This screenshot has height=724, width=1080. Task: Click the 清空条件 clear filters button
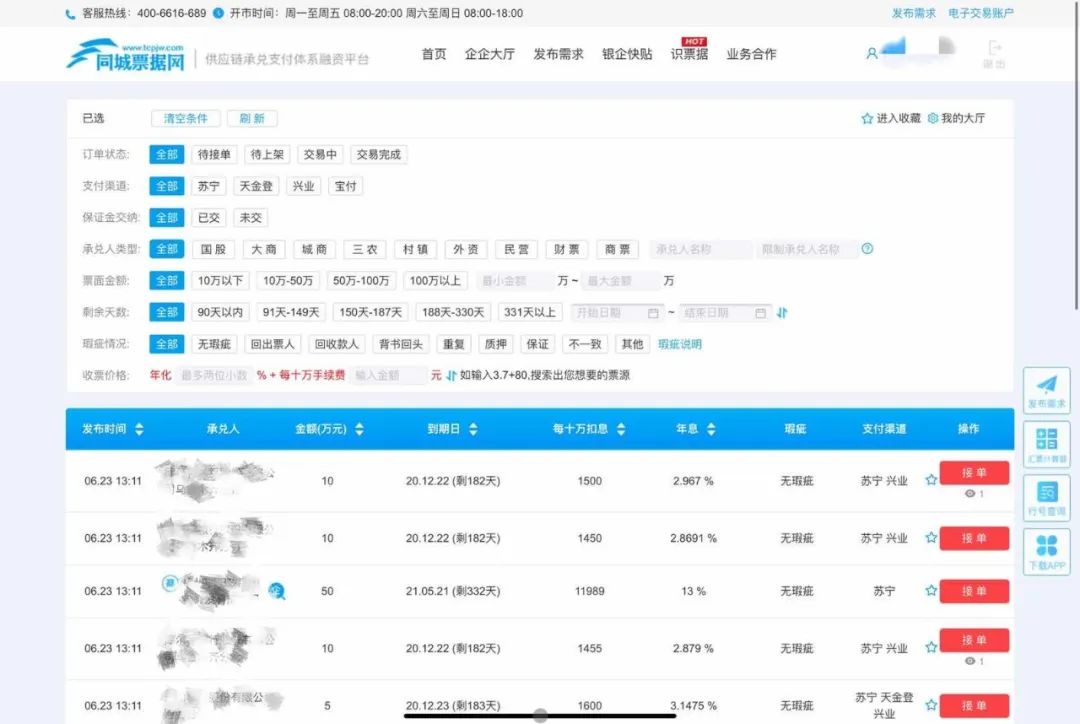tap(185, 118)
